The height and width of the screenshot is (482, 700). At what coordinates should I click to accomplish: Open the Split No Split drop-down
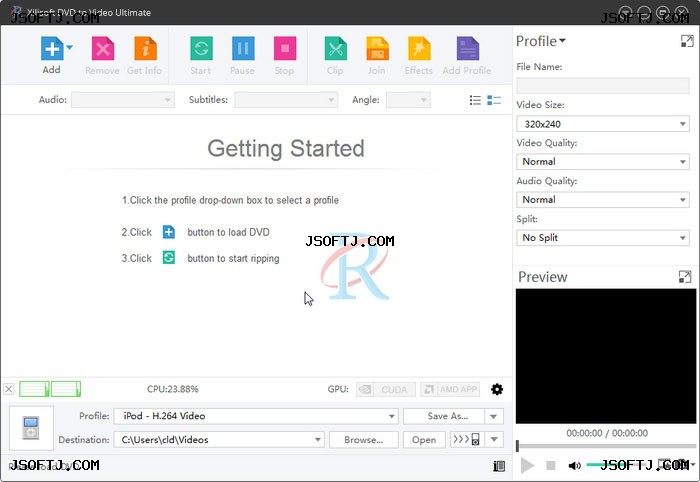point(603,237)
